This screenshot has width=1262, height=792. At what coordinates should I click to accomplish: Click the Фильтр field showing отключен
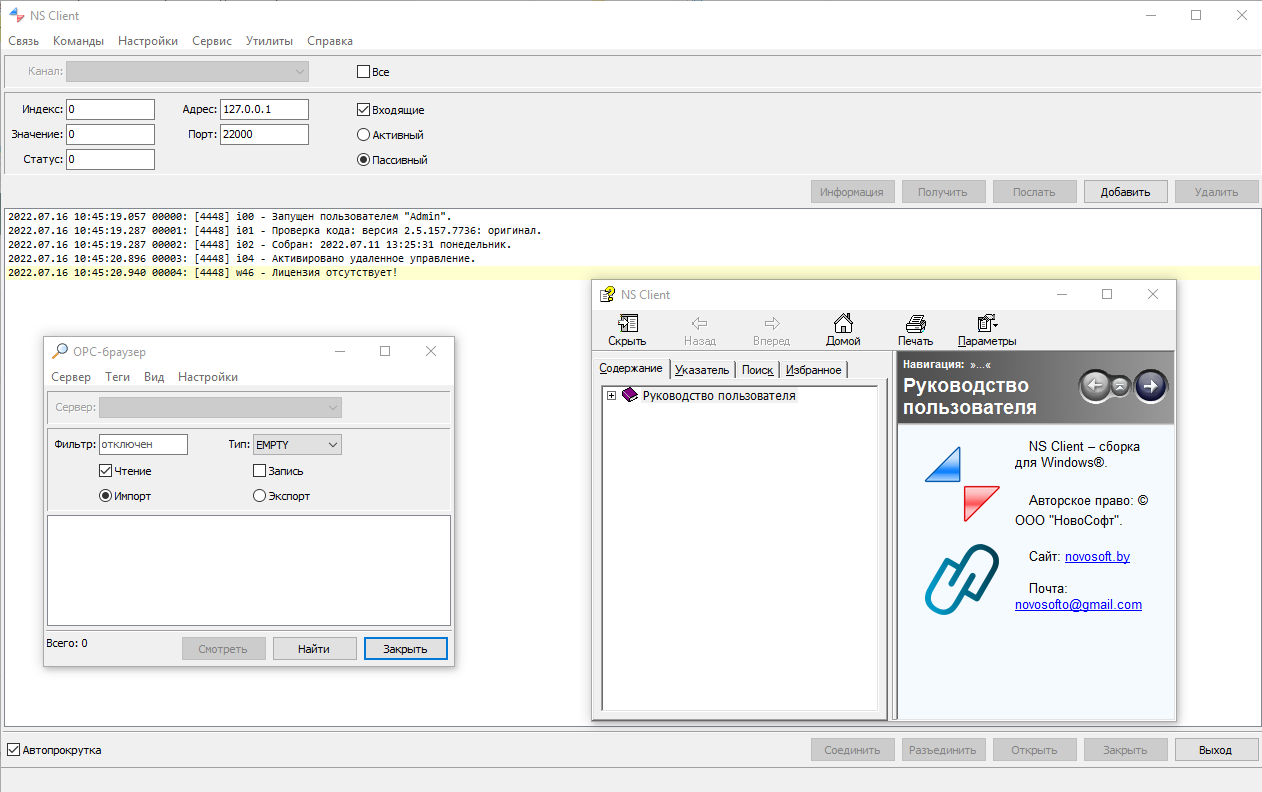coord(143,444)
